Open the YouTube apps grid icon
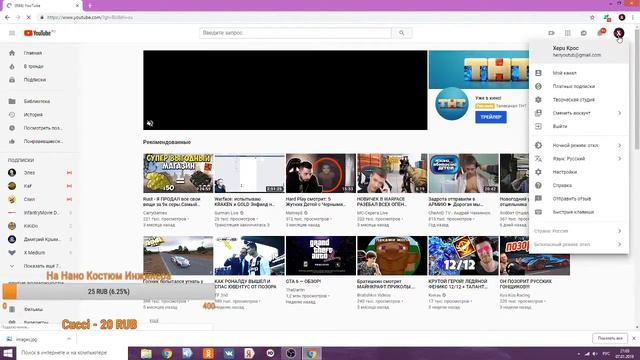 (x=568, y=33)
